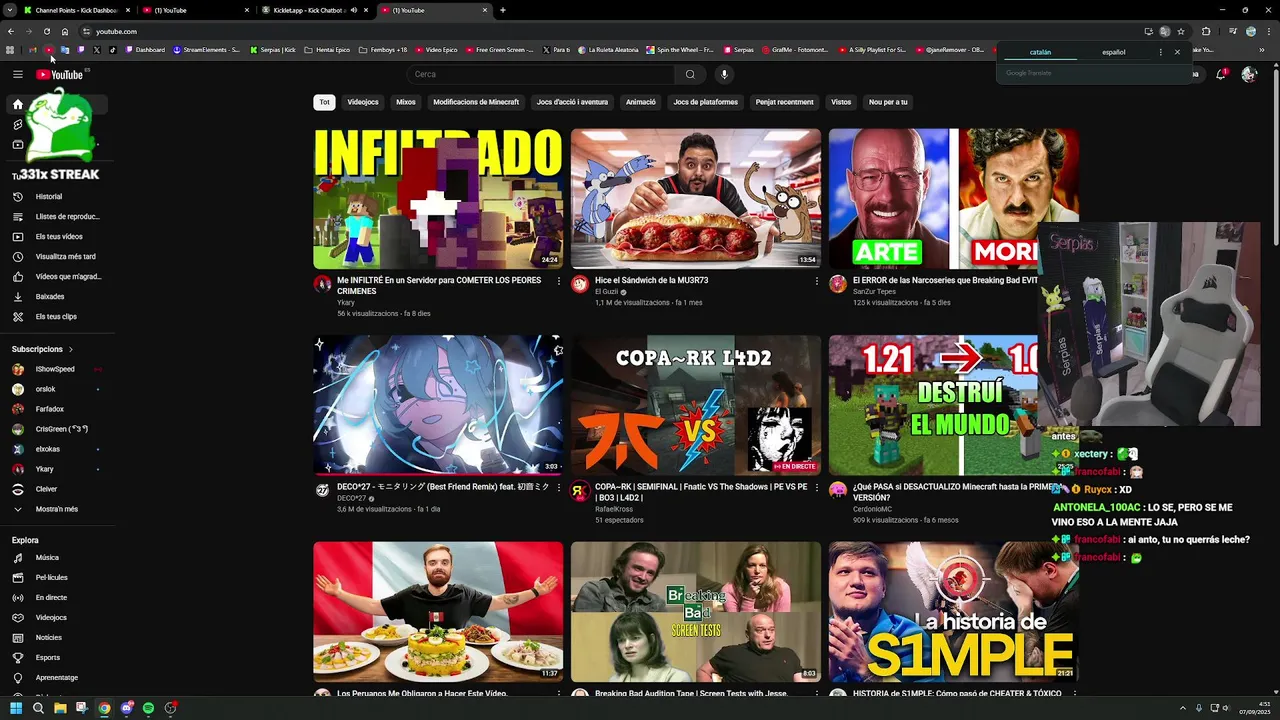Start voice search with microphone icon

(724, 74)
